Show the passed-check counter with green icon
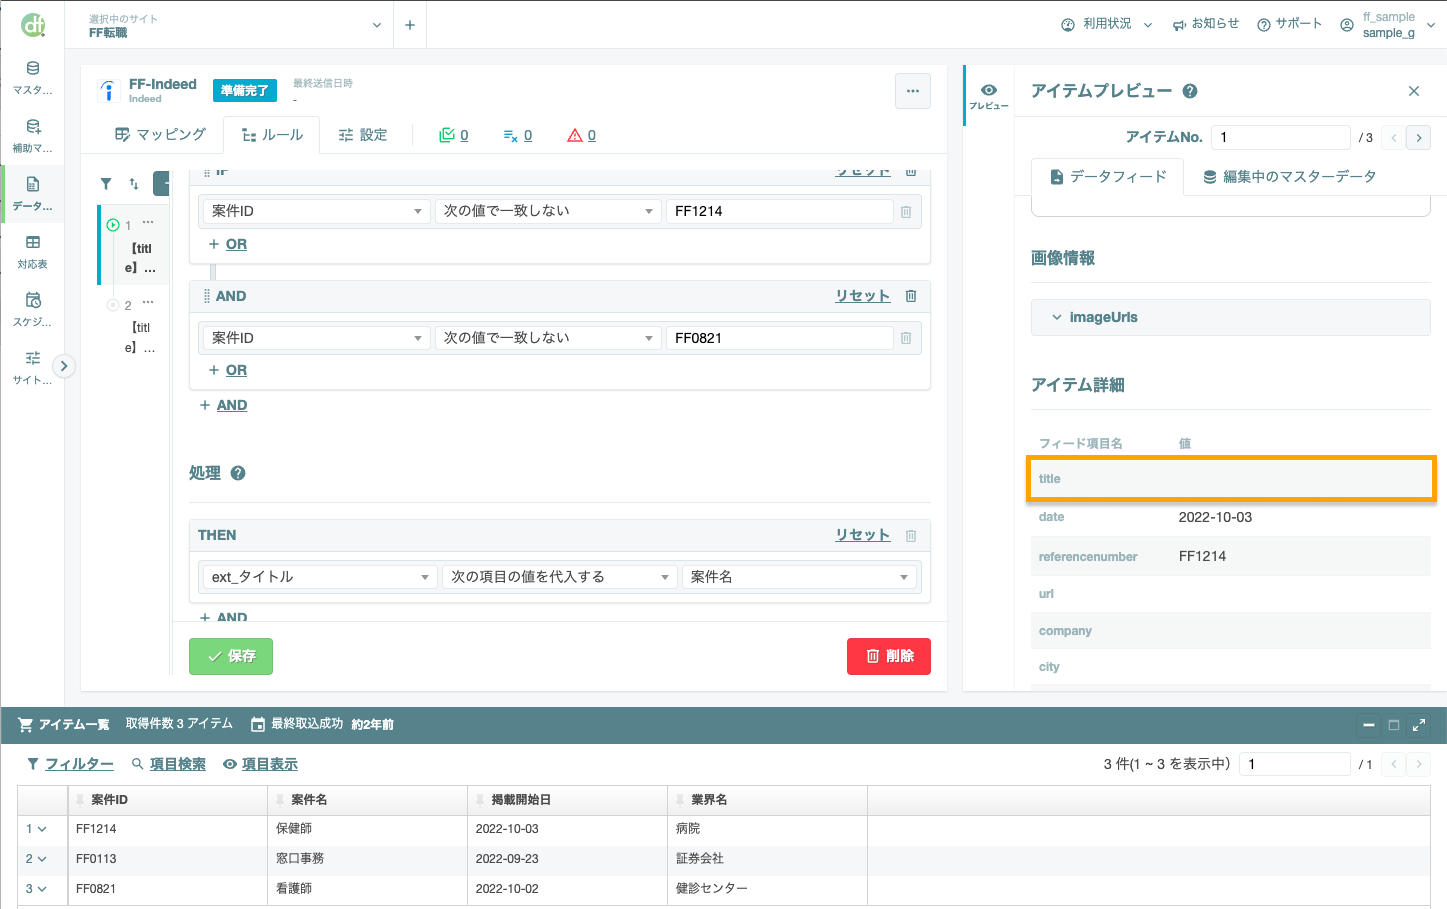 pyautogui.click(x=454, y=135)
